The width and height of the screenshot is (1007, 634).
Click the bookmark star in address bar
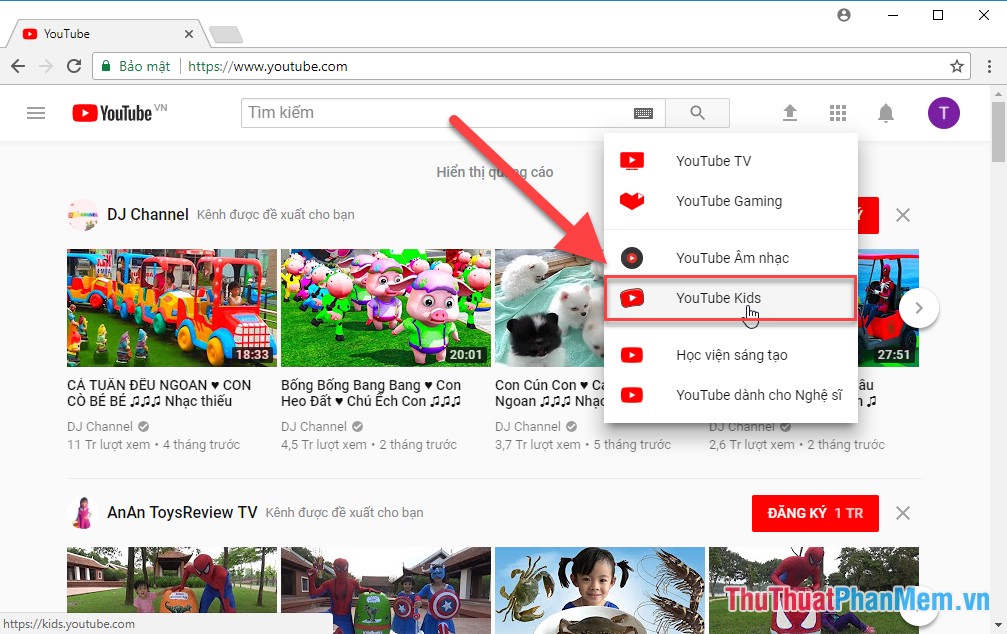tap(958, 65)
